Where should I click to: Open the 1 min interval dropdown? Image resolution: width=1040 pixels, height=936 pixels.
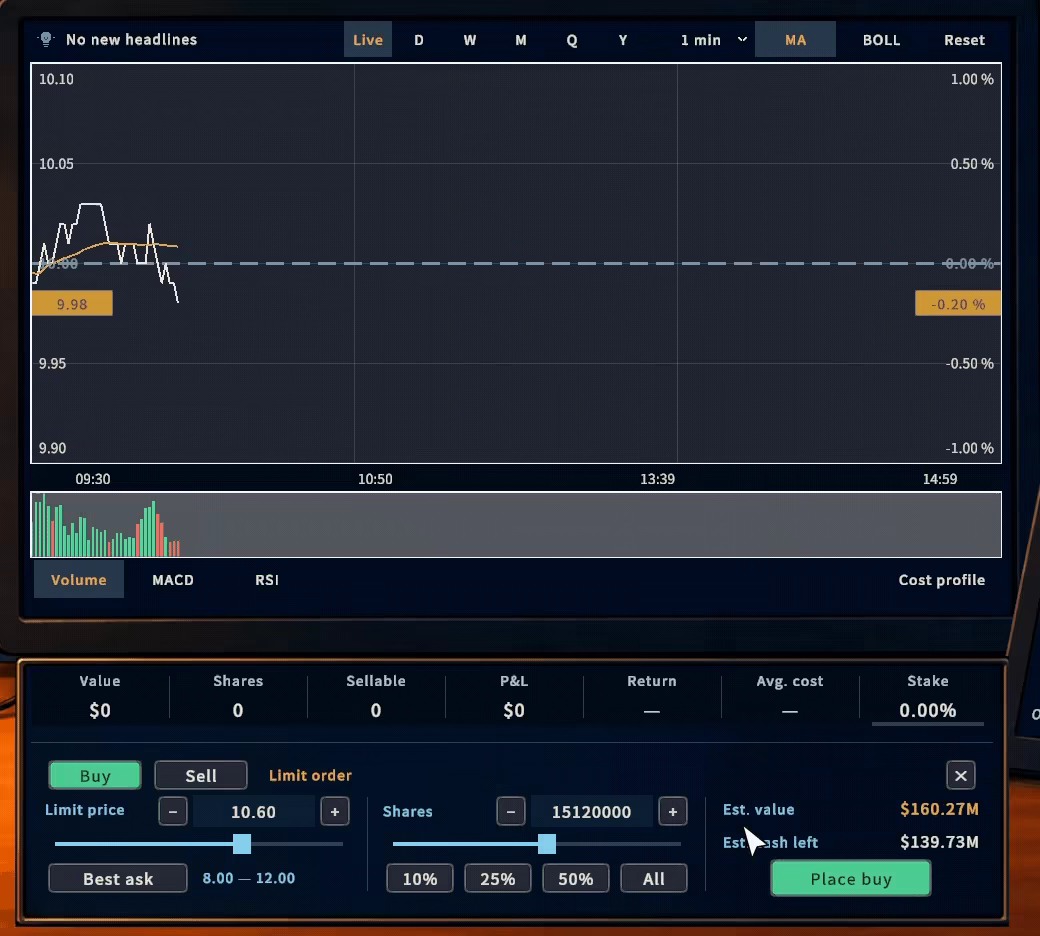coord(713,40)
